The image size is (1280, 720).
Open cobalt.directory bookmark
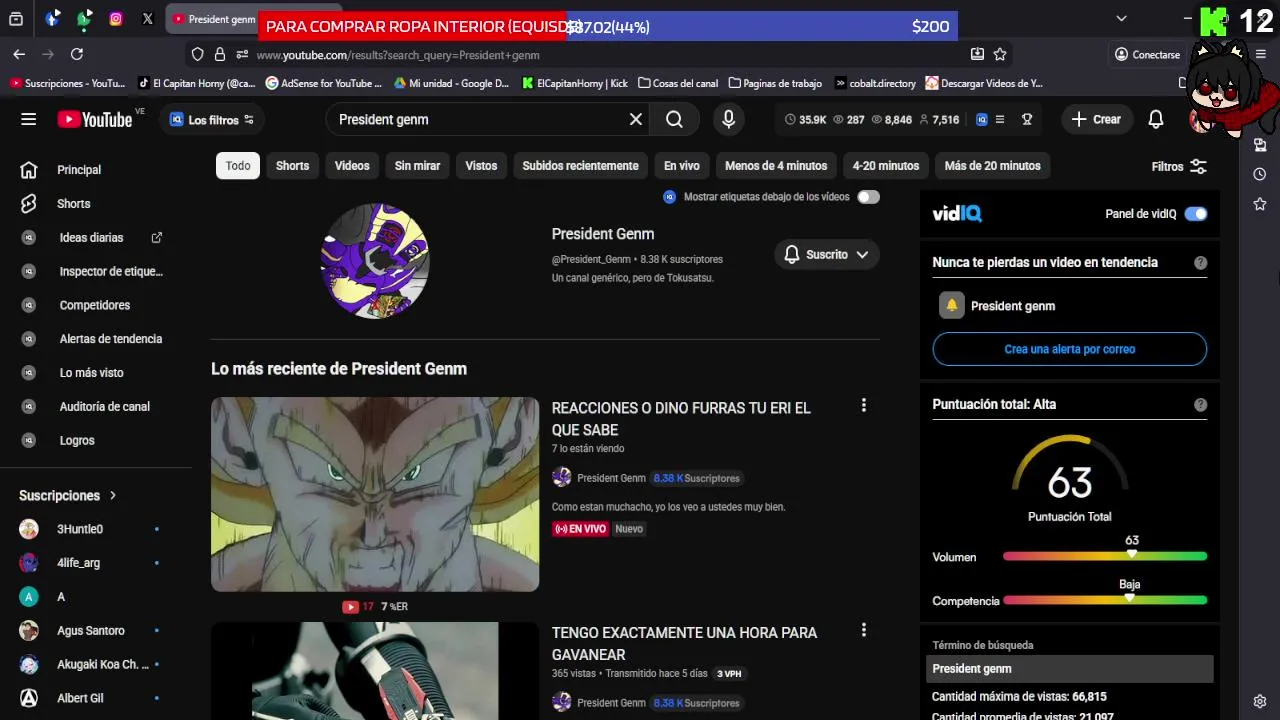coord(875,84)
